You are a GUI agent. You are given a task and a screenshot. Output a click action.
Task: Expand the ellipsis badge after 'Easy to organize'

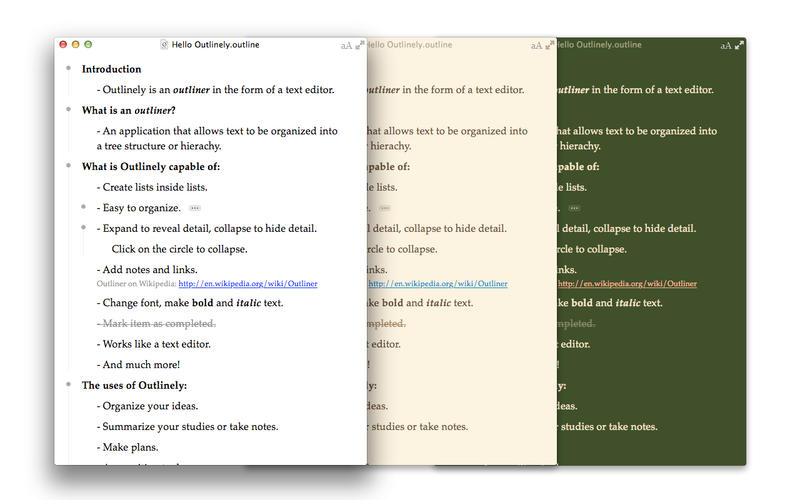194,208
